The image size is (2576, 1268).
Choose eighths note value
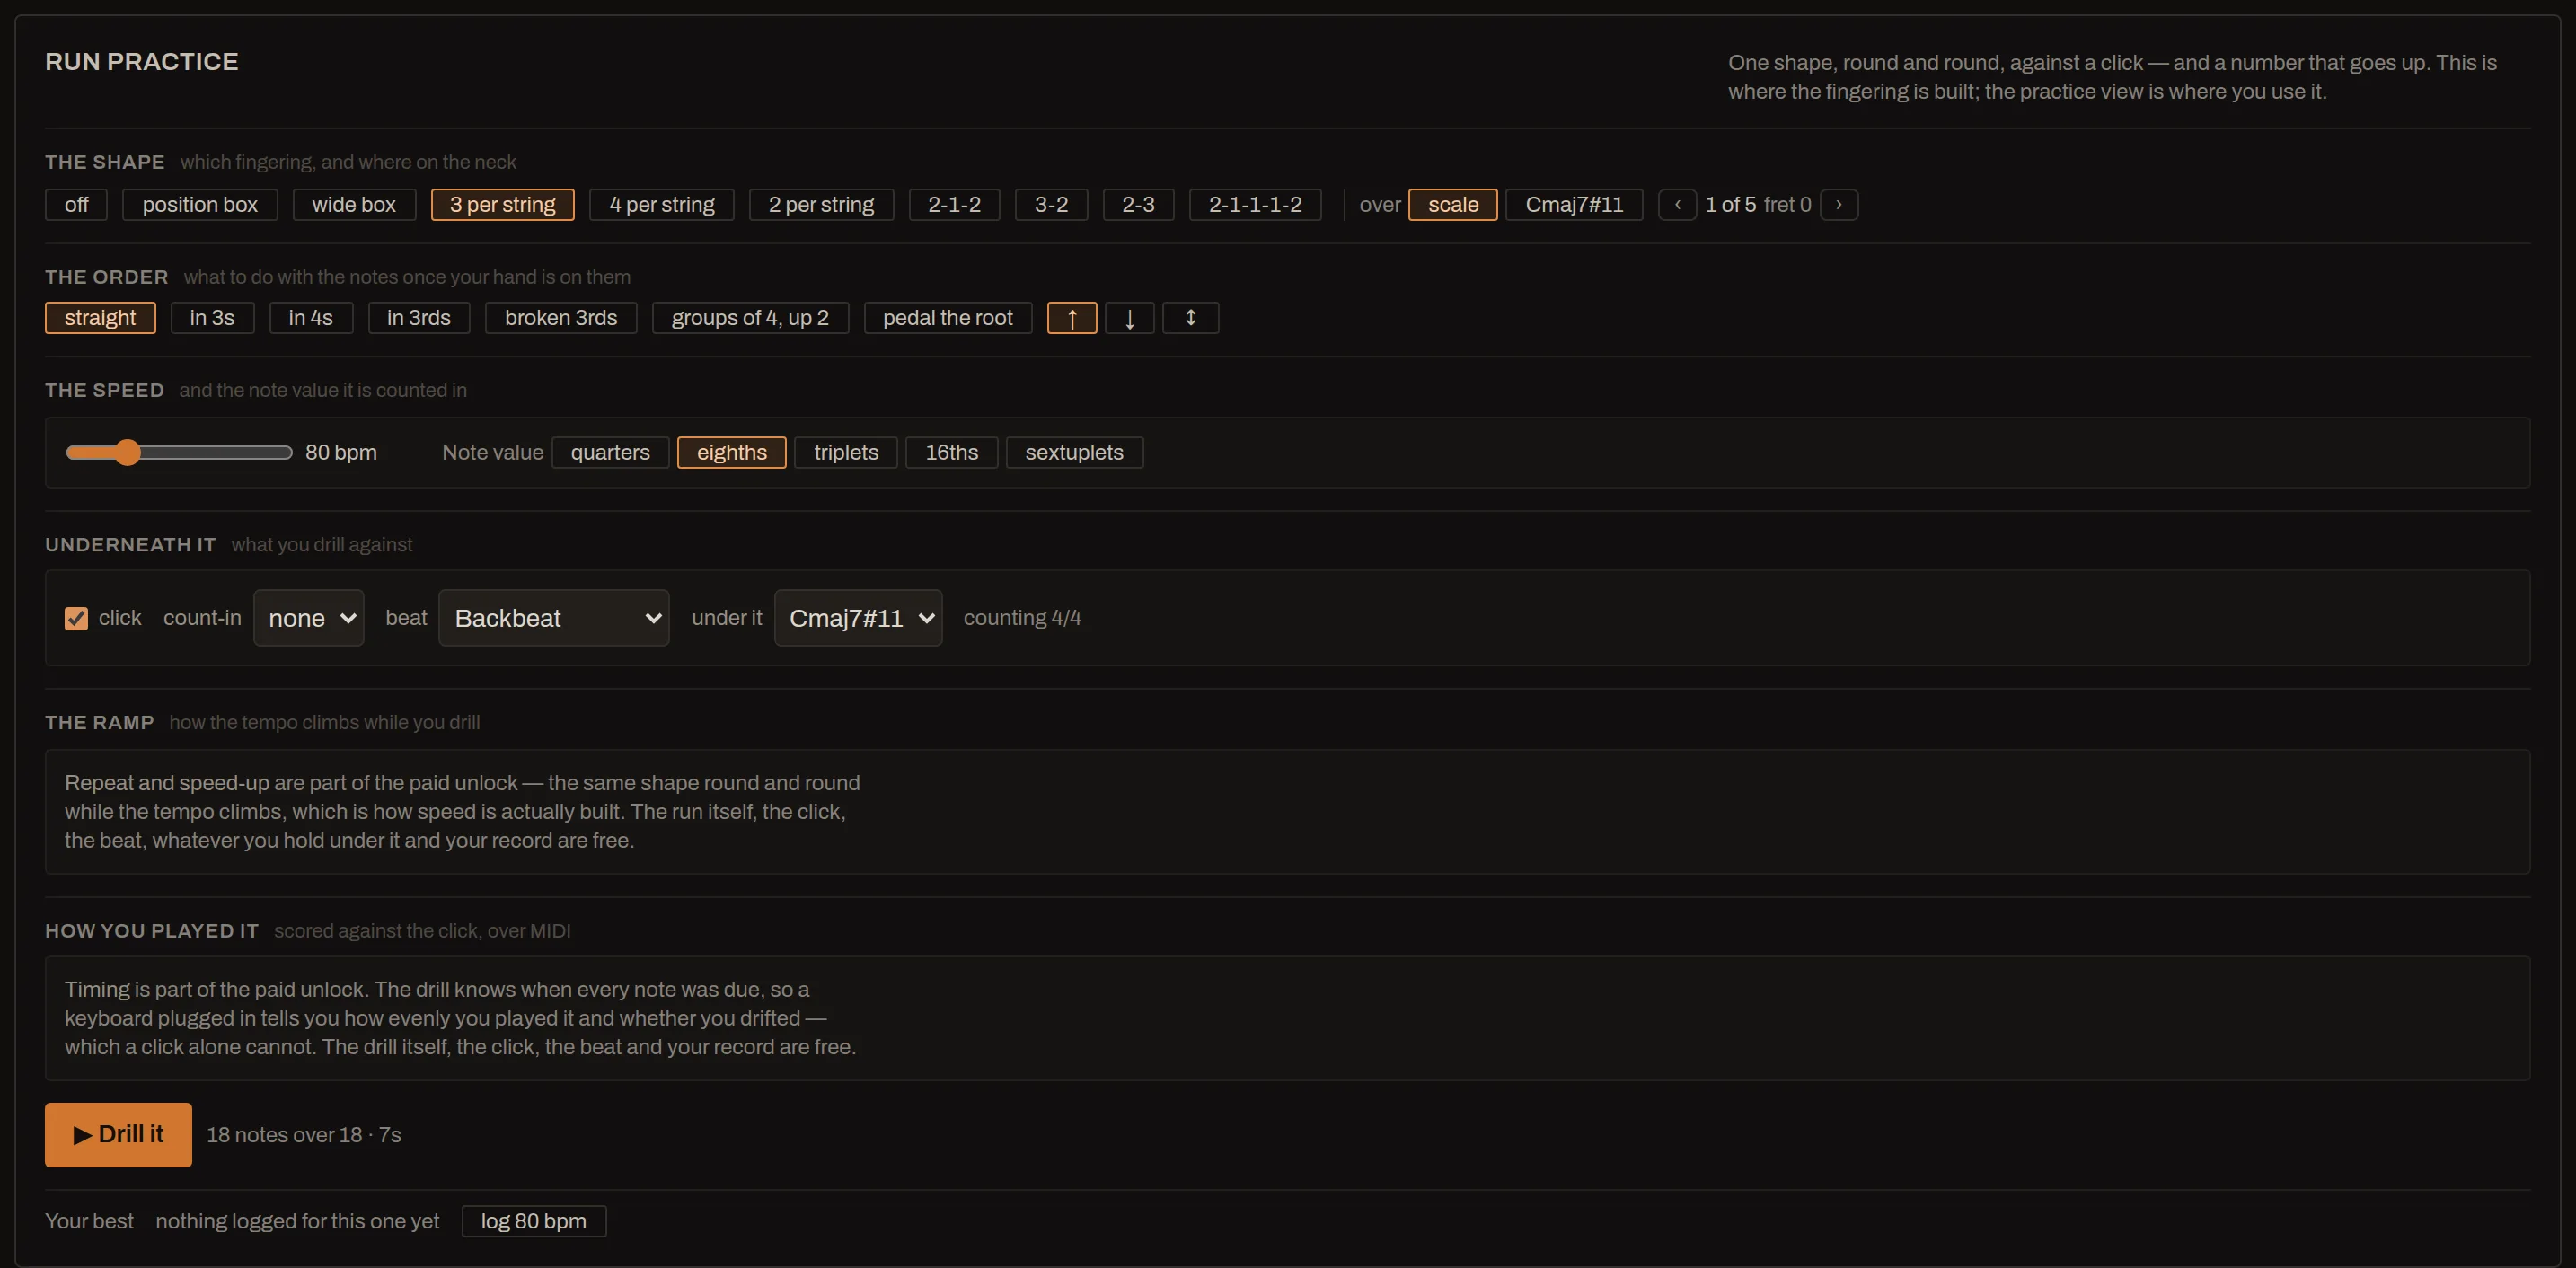pyautogui.click(x=732, y=452)
